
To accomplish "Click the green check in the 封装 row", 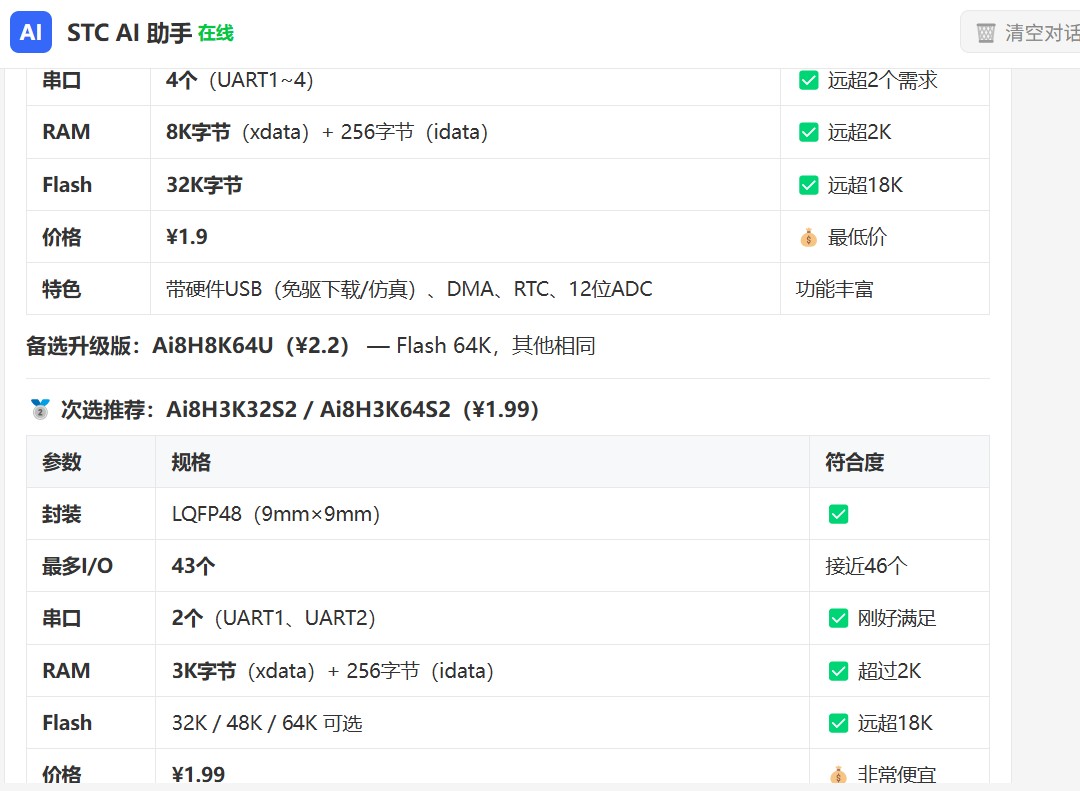I will pos(838,514).
